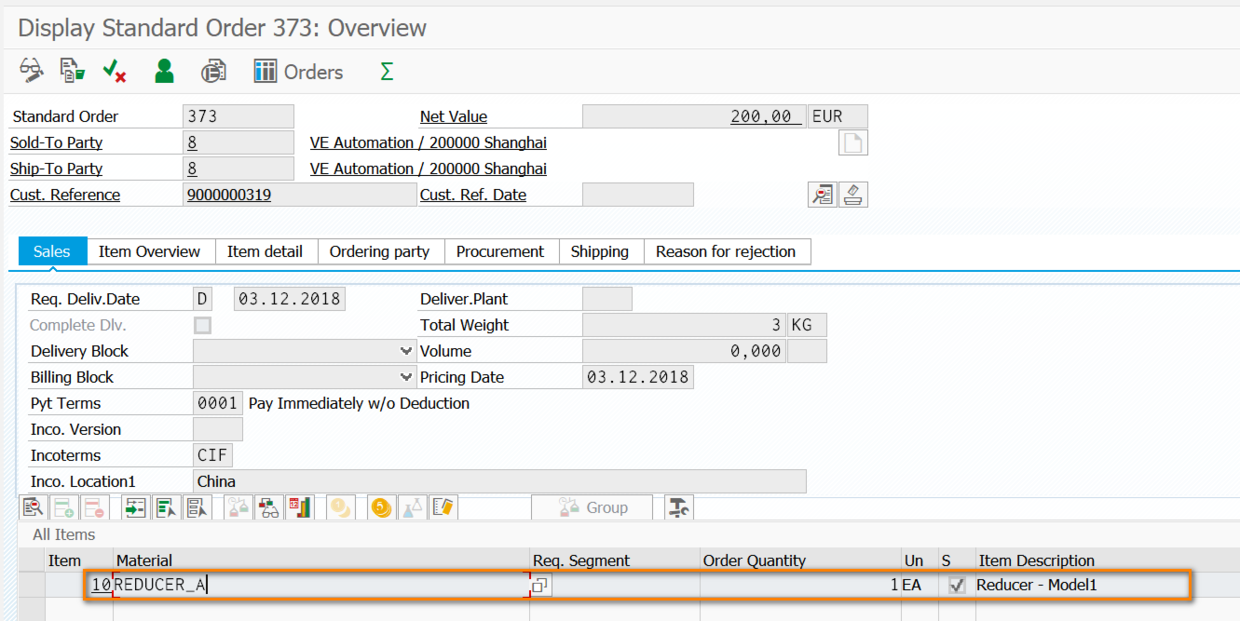Screen dimensions: 1240x621
Task: Click the Cust. Reference field 9000000319
Action: (300, 195)
